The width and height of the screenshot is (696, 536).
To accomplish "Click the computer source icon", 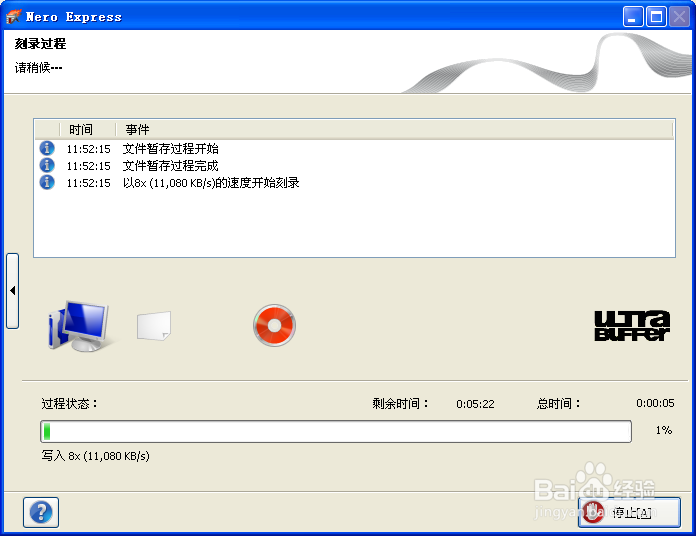I will point(79,326).
